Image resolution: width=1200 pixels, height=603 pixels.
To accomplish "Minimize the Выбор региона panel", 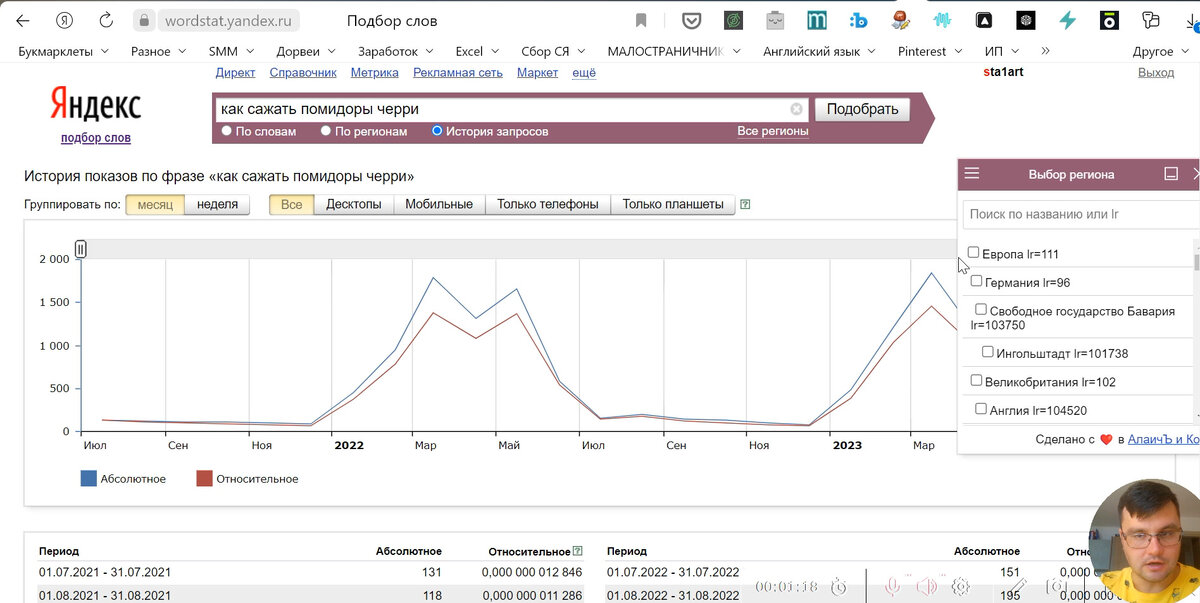I will 1172,174.
